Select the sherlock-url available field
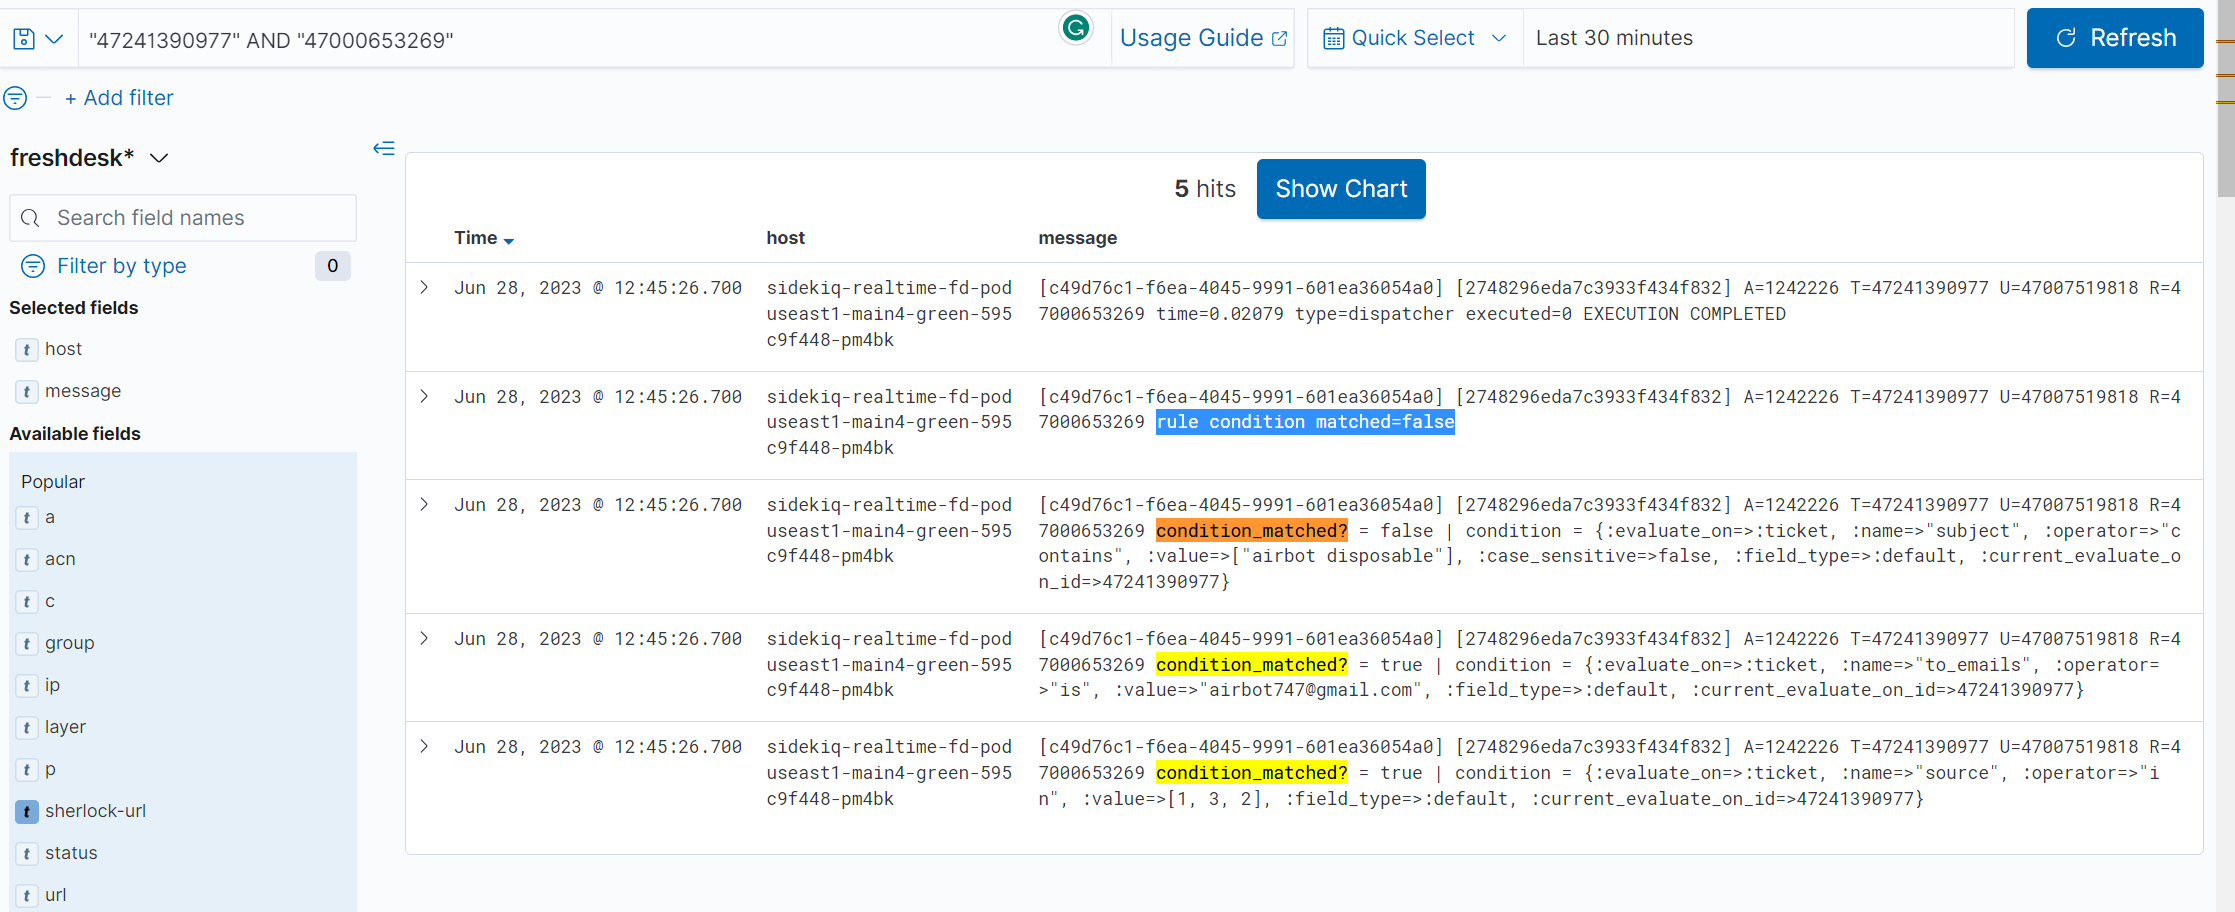Viewport: 2235px width, 912px height. [x=95, y=811]
